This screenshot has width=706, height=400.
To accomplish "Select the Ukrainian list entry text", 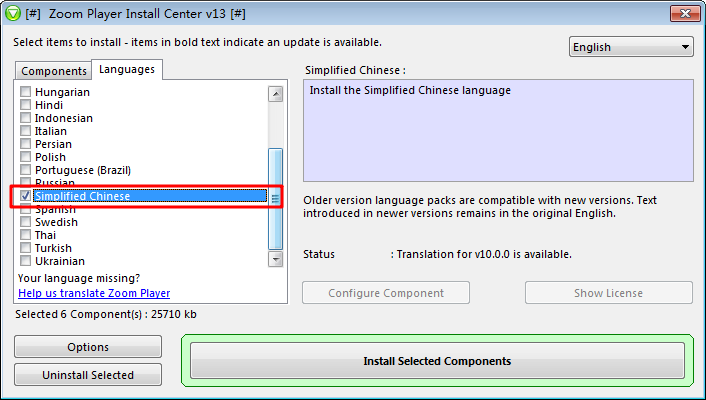I will [x=60, y=261].
